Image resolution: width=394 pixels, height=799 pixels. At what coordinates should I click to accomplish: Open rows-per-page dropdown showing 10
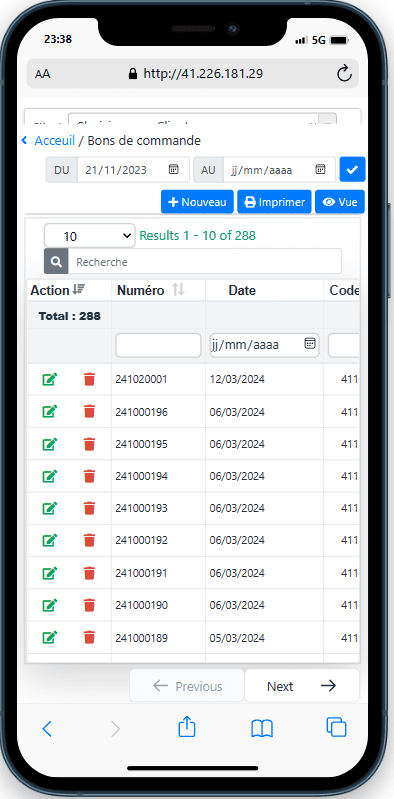90,236
